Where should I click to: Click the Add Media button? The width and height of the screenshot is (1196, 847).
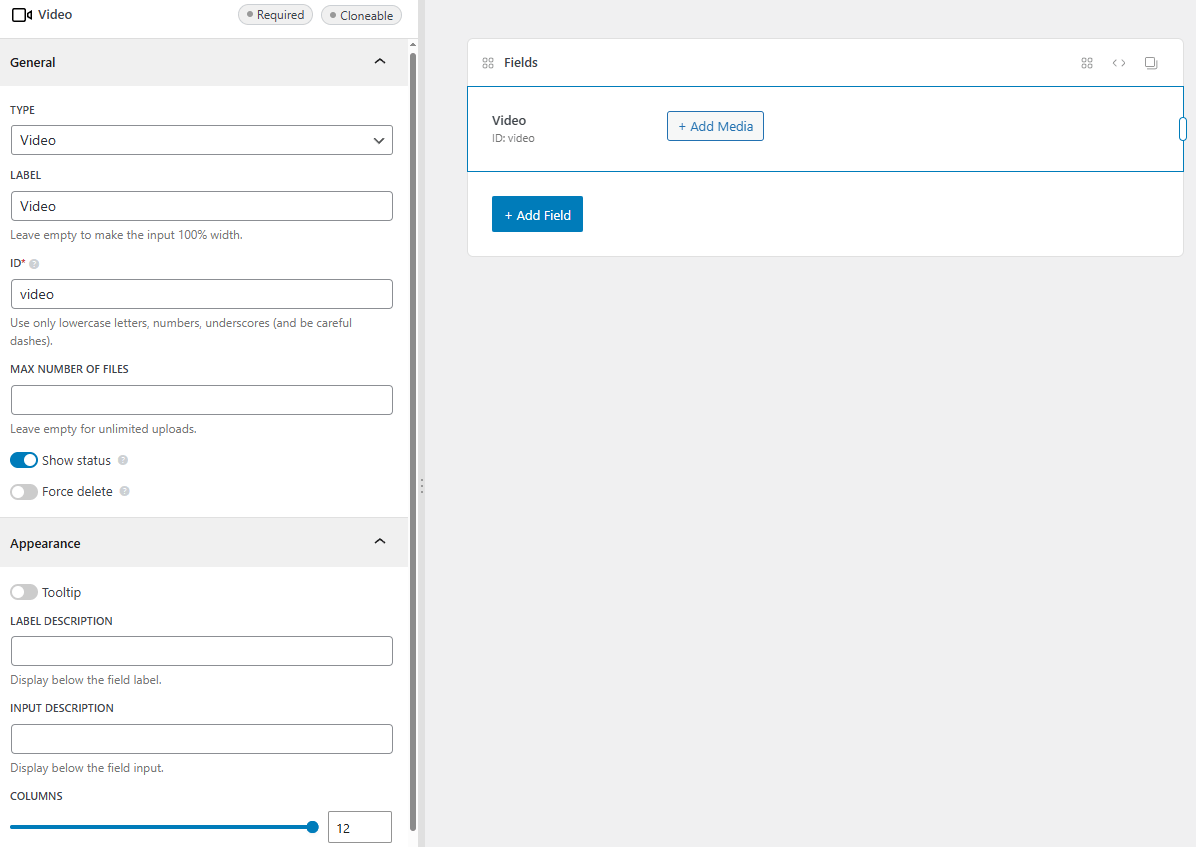click(715, 127)
